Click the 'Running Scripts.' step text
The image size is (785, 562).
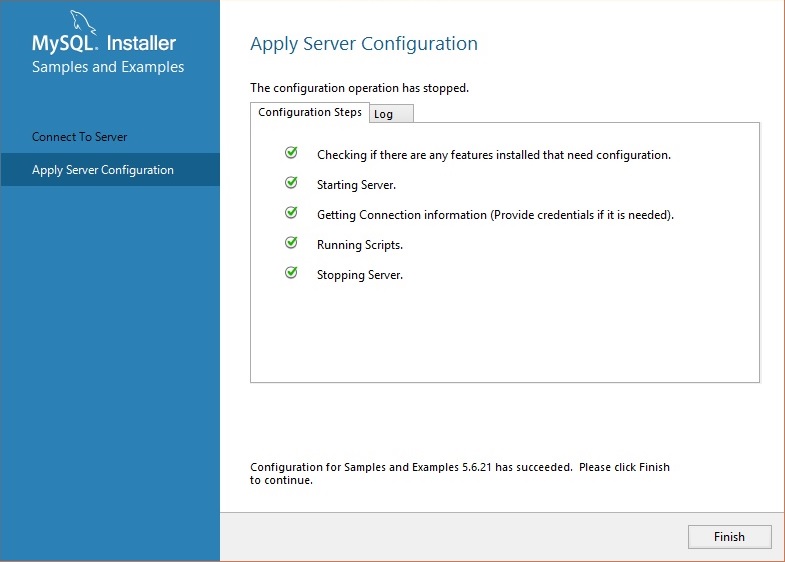[360, 245]
